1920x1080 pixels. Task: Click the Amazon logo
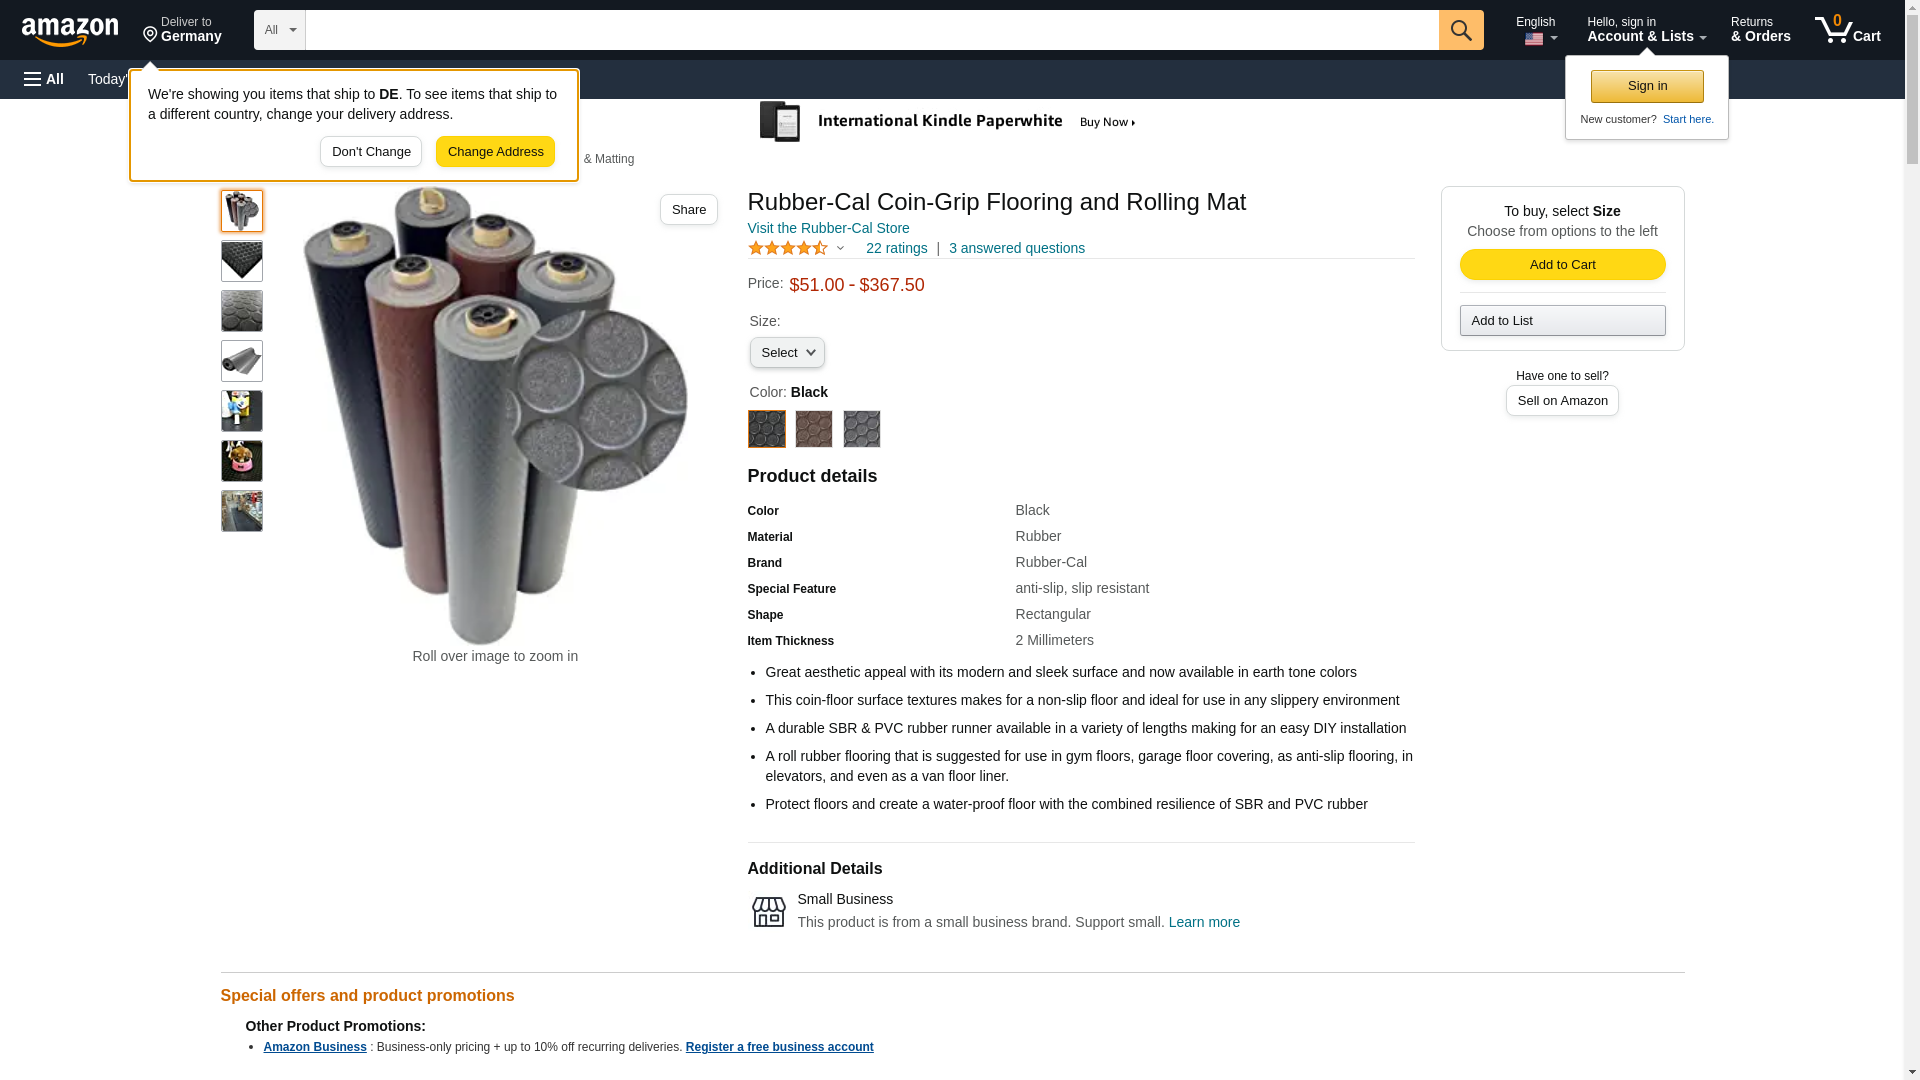click(x=70, y=32)
